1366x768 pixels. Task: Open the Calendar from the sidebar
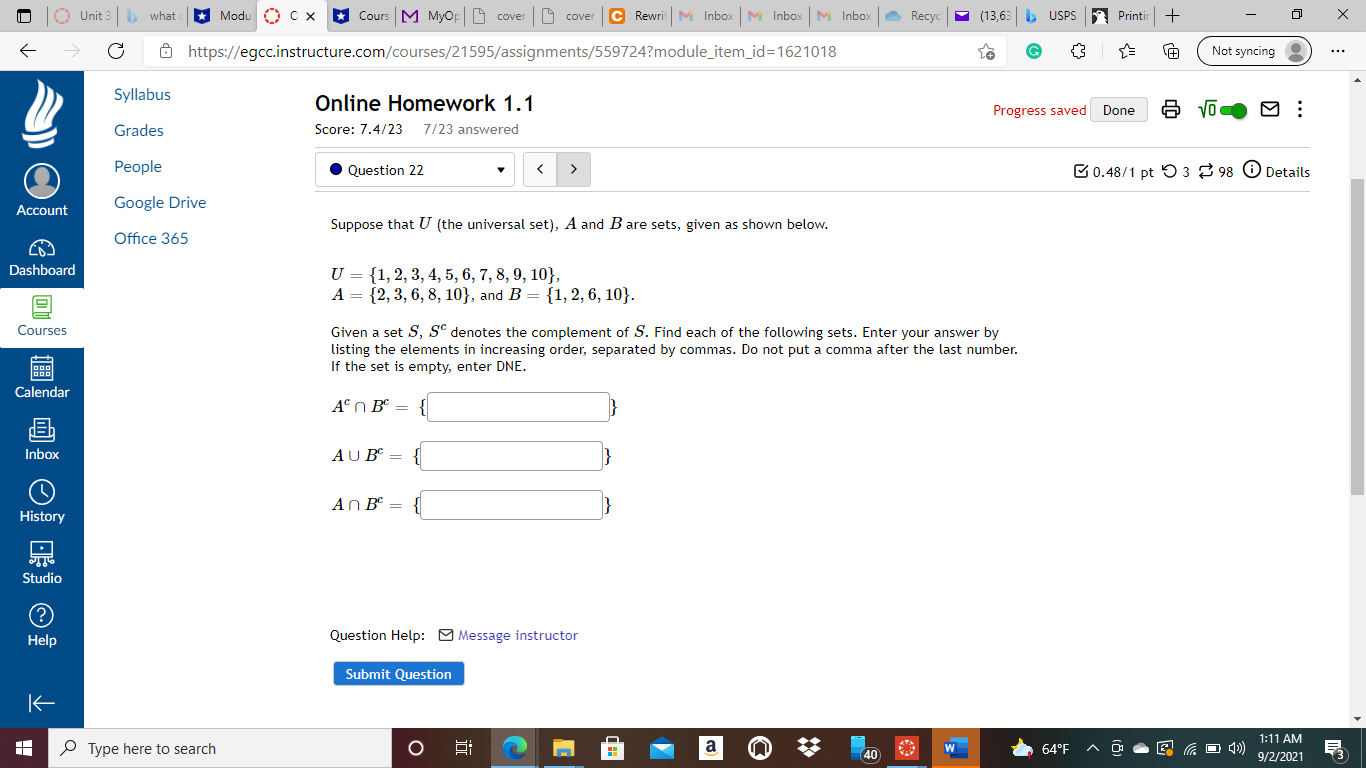41,380
